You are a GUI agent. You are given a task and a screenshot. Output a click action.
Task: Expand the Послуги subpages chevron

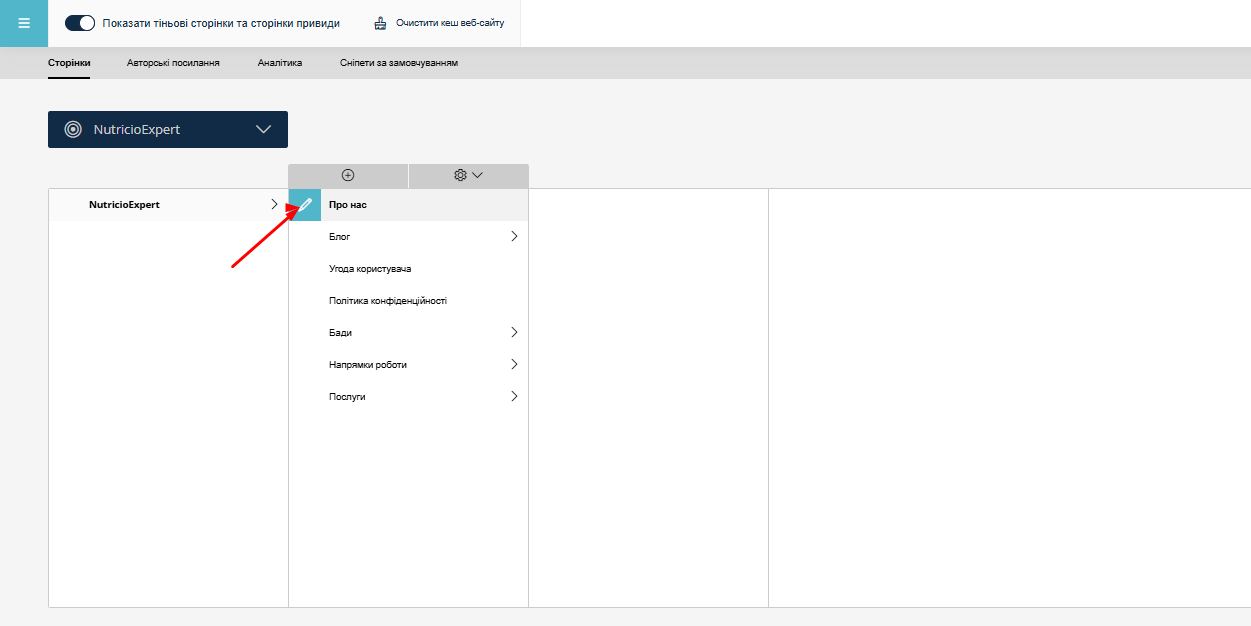(514, 396)
